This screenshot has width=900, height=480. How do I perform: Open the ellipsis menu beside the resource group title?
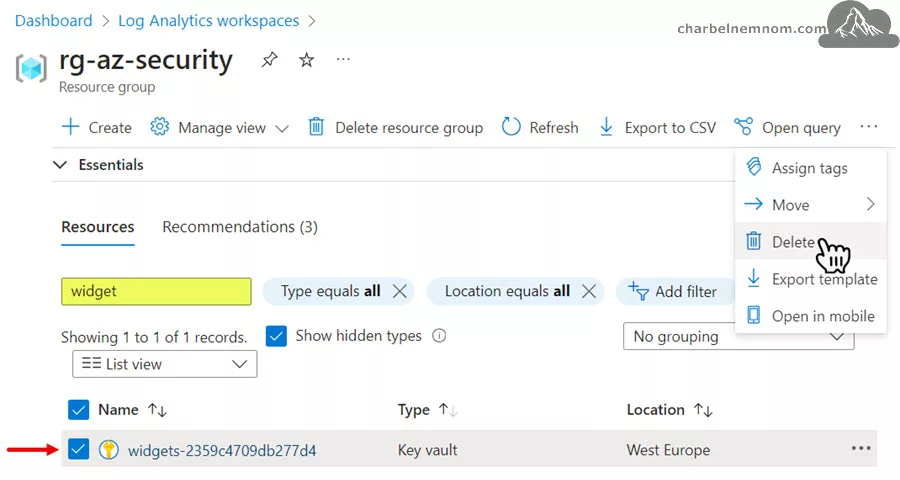[343, 59]
